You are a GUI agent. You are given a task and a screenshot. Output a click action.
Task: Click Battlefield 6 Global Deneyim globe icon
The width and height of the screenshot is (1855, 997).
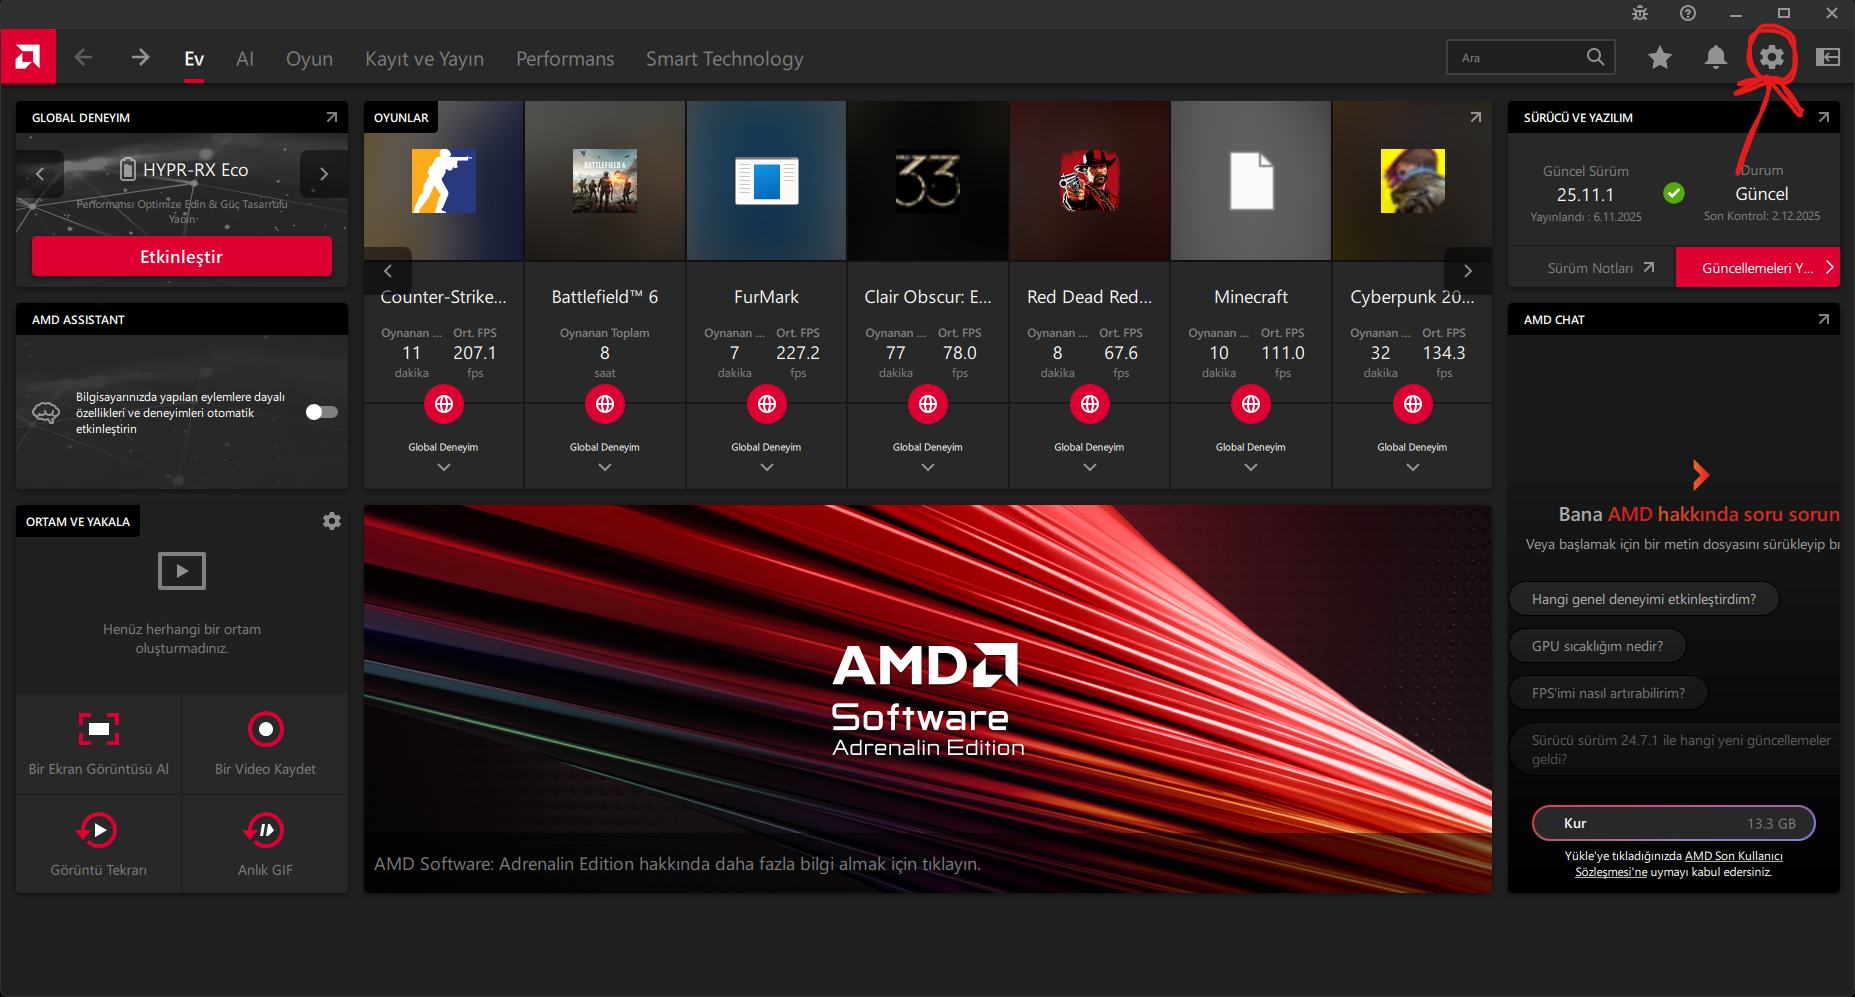(605, 404)
